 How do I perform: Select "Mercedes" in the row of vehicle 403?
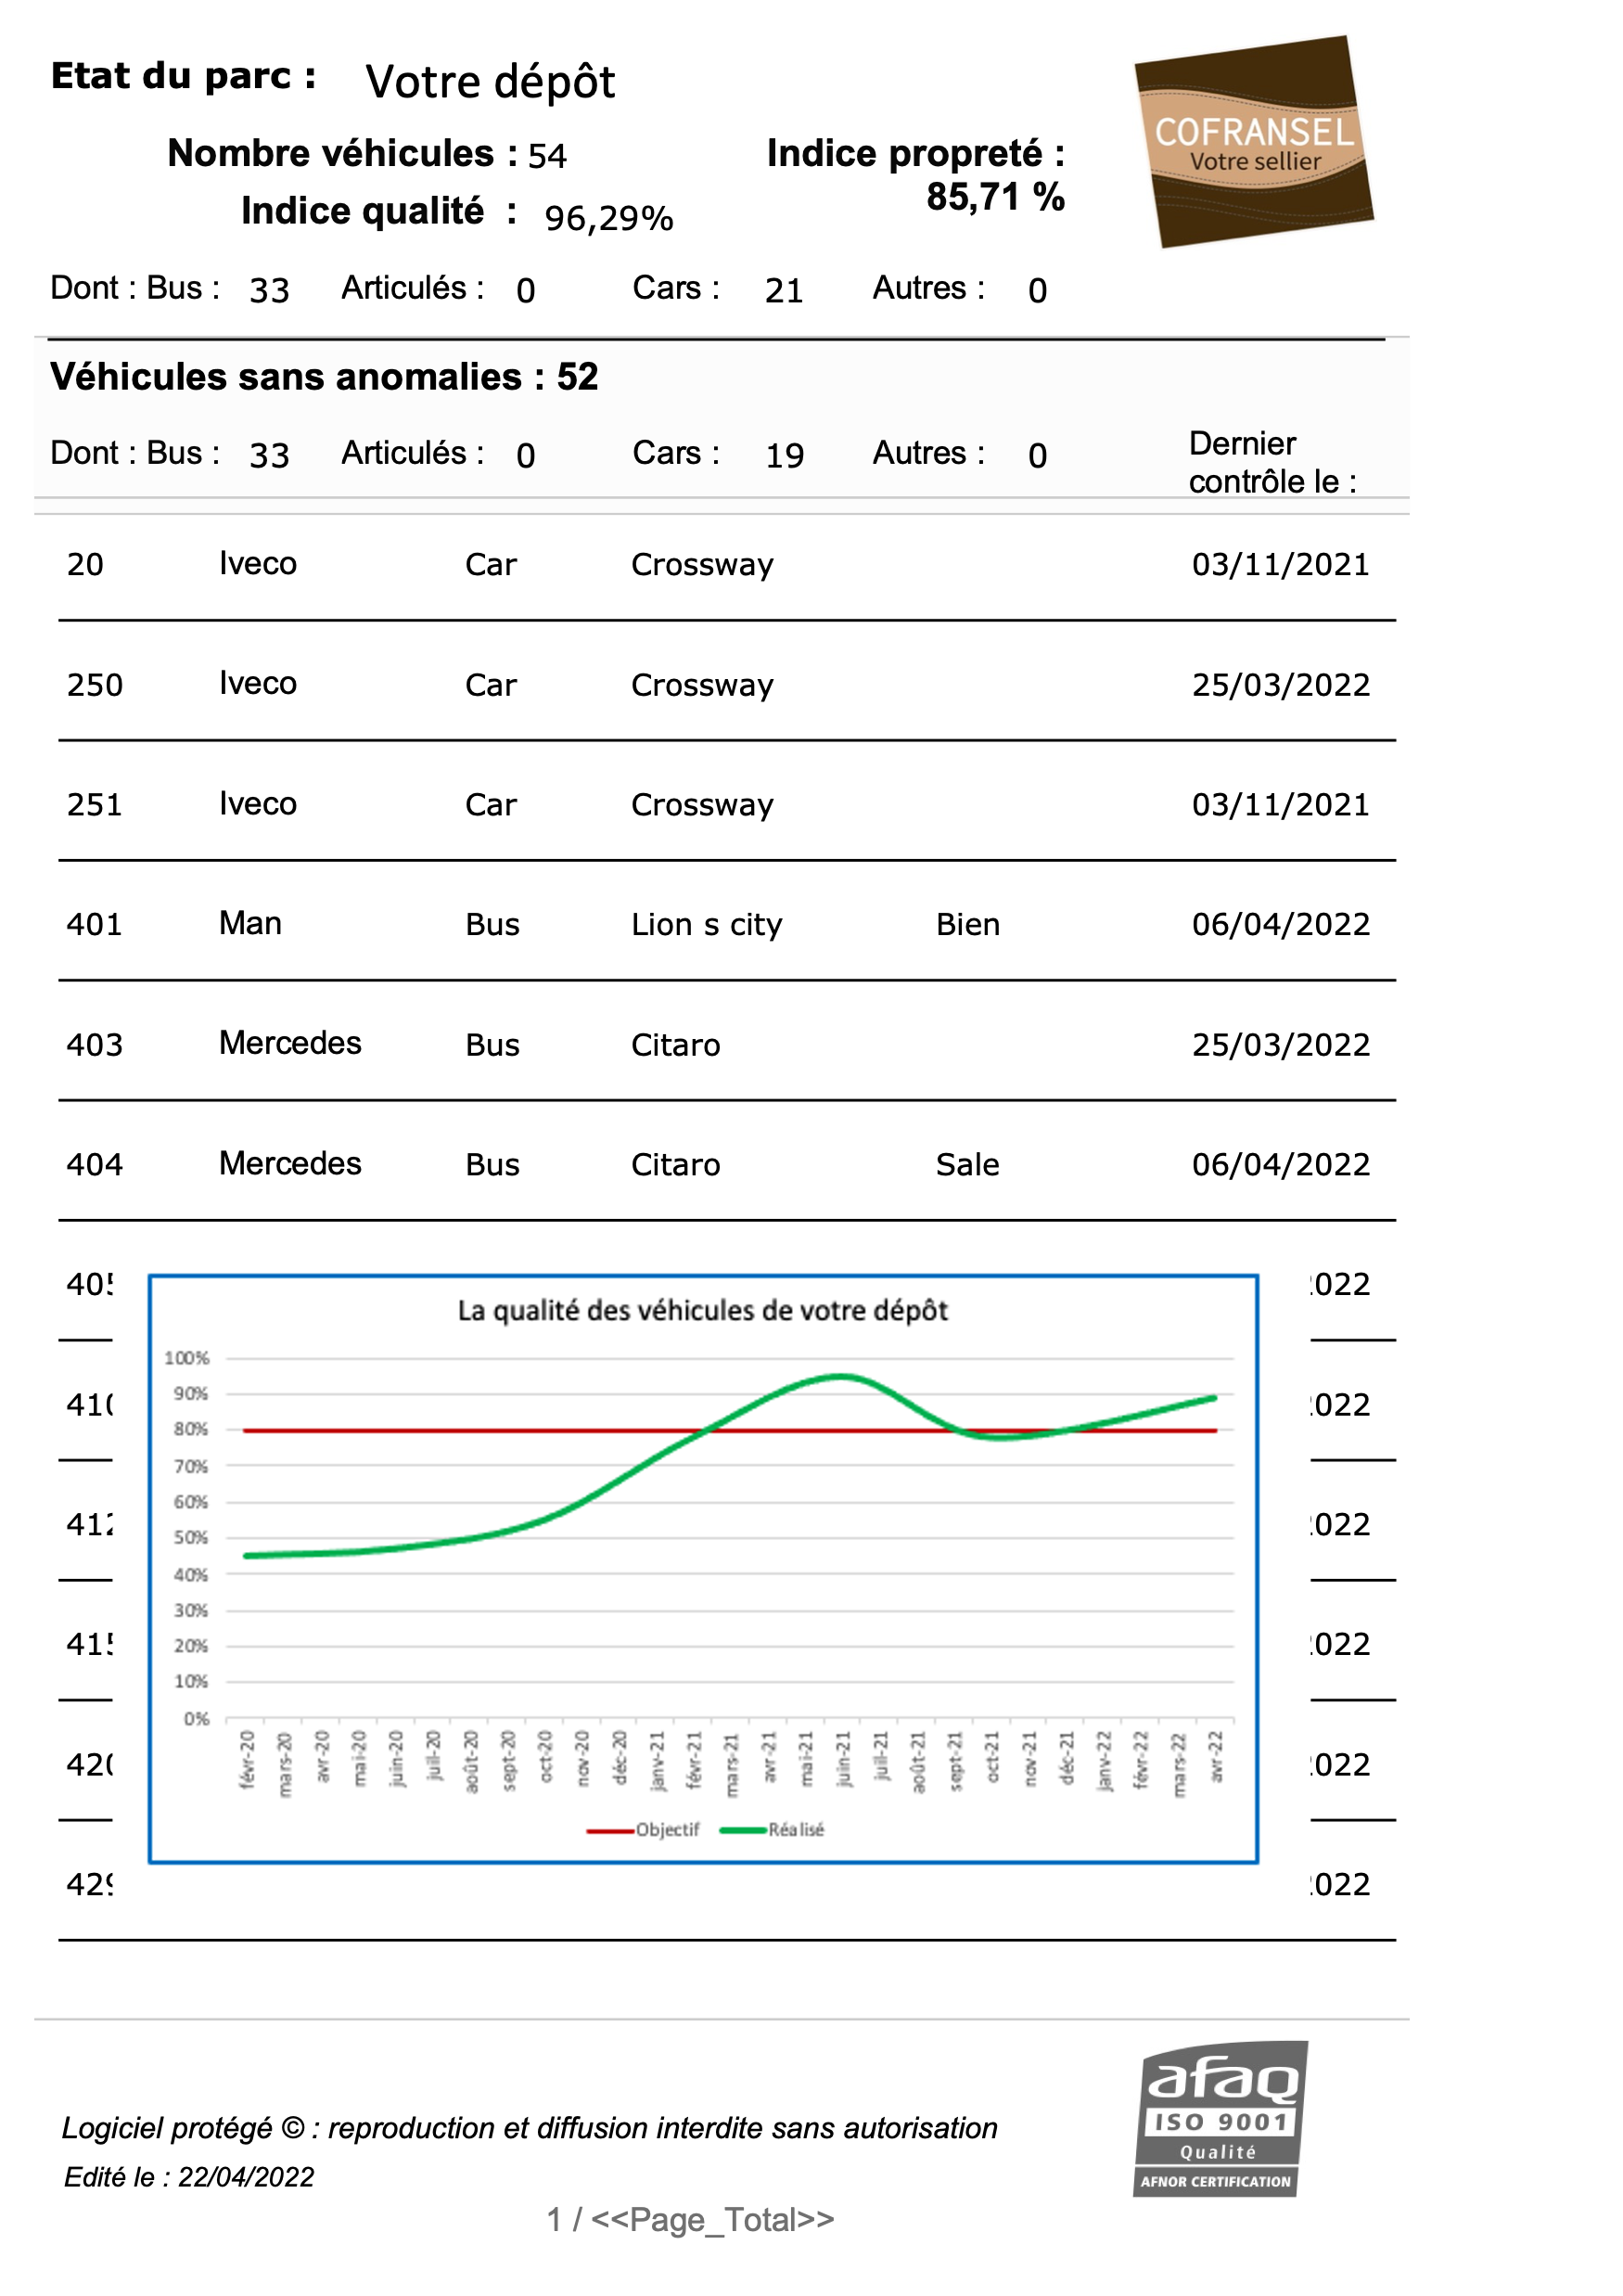click(290, 1043)
